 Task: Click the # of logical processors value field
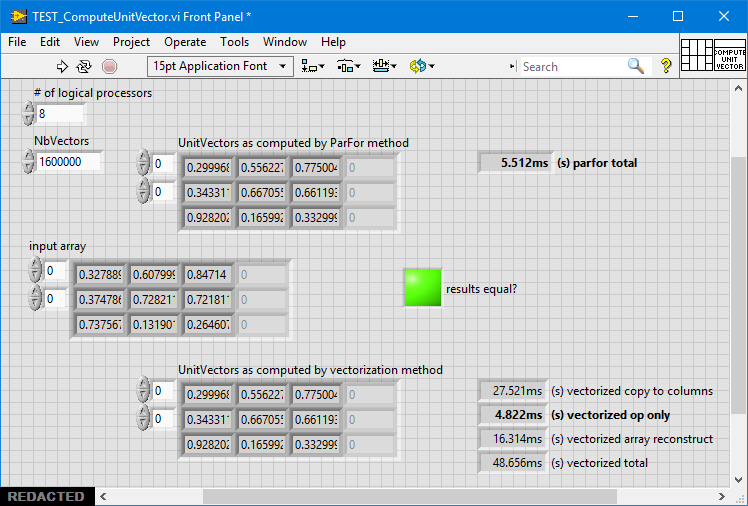(x=60, y=114)
